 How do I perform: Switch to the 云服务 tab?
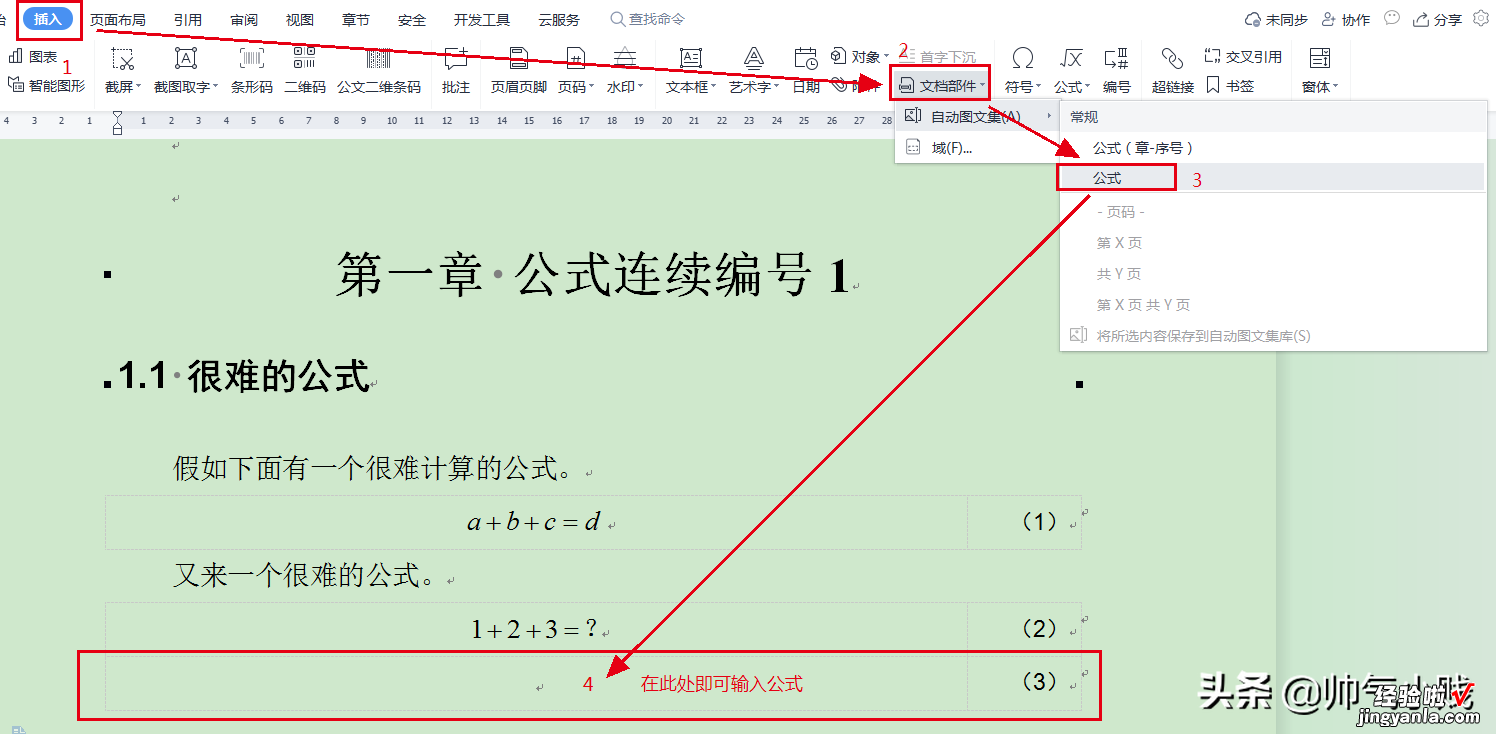point(558,20)
